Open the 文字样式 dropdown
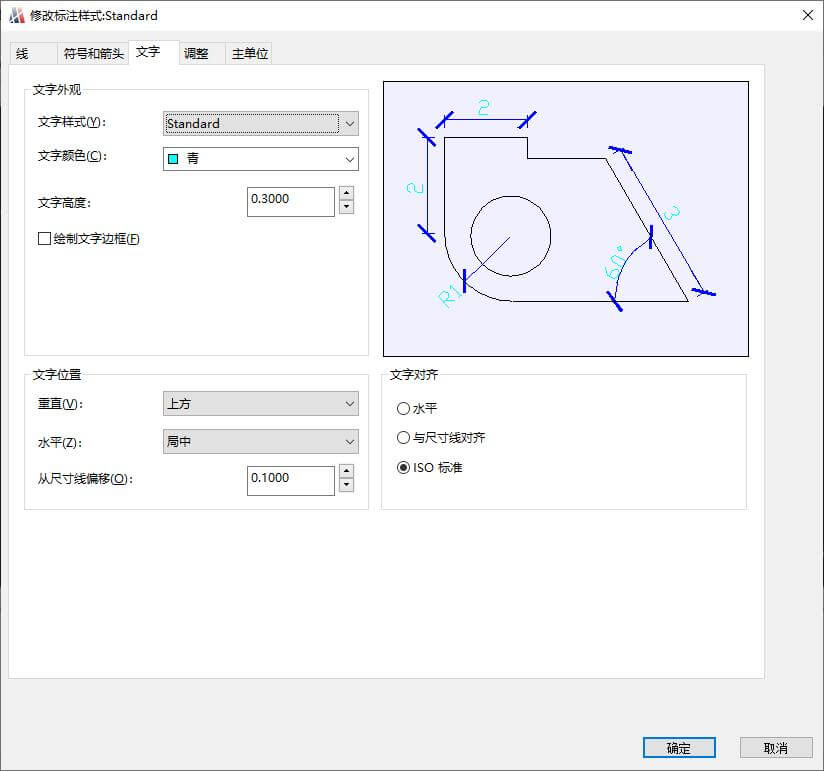 (x=349, y=123)
